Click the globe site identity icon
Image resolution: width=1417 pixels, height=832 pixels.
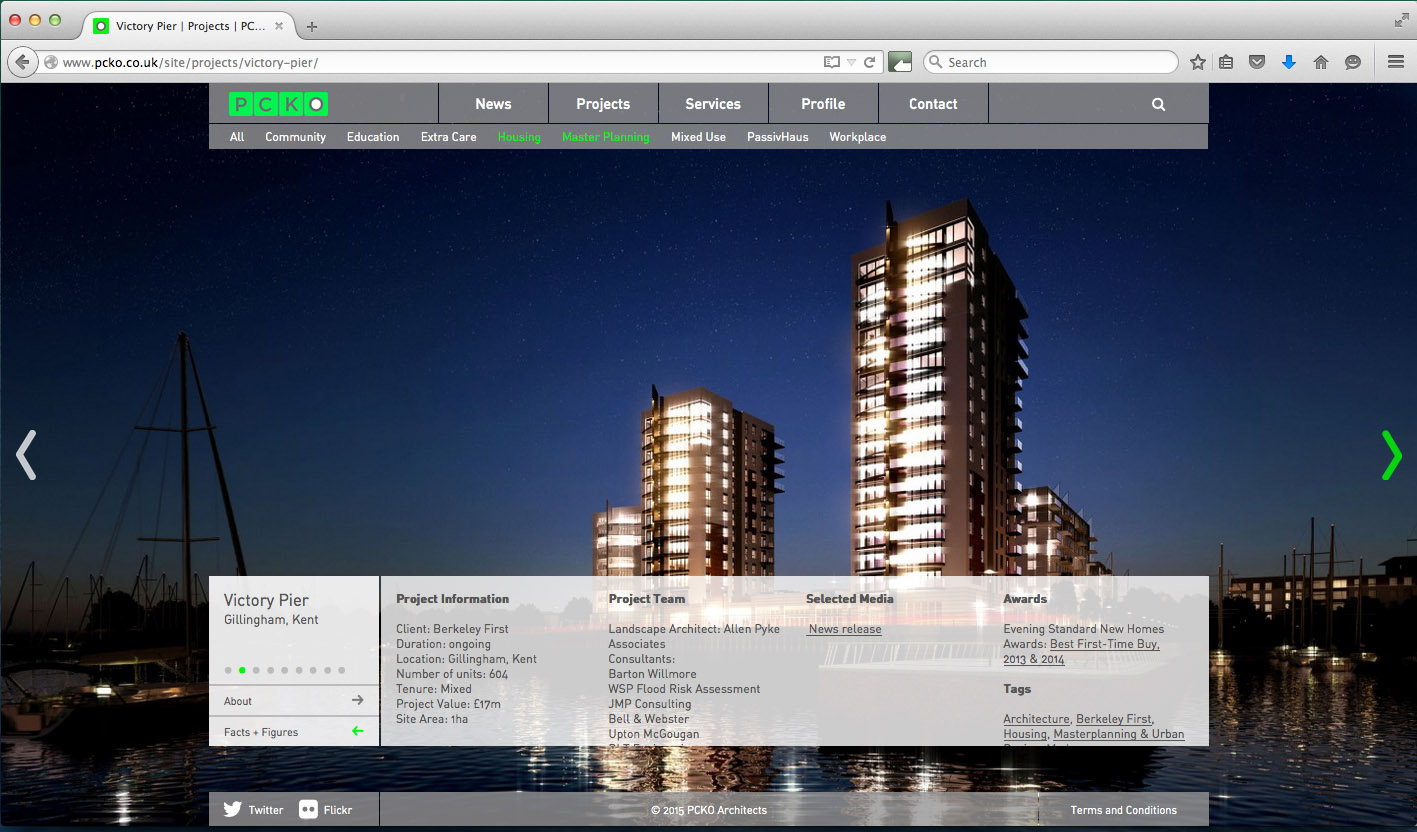pyautogui.click(x=52, y=63)
